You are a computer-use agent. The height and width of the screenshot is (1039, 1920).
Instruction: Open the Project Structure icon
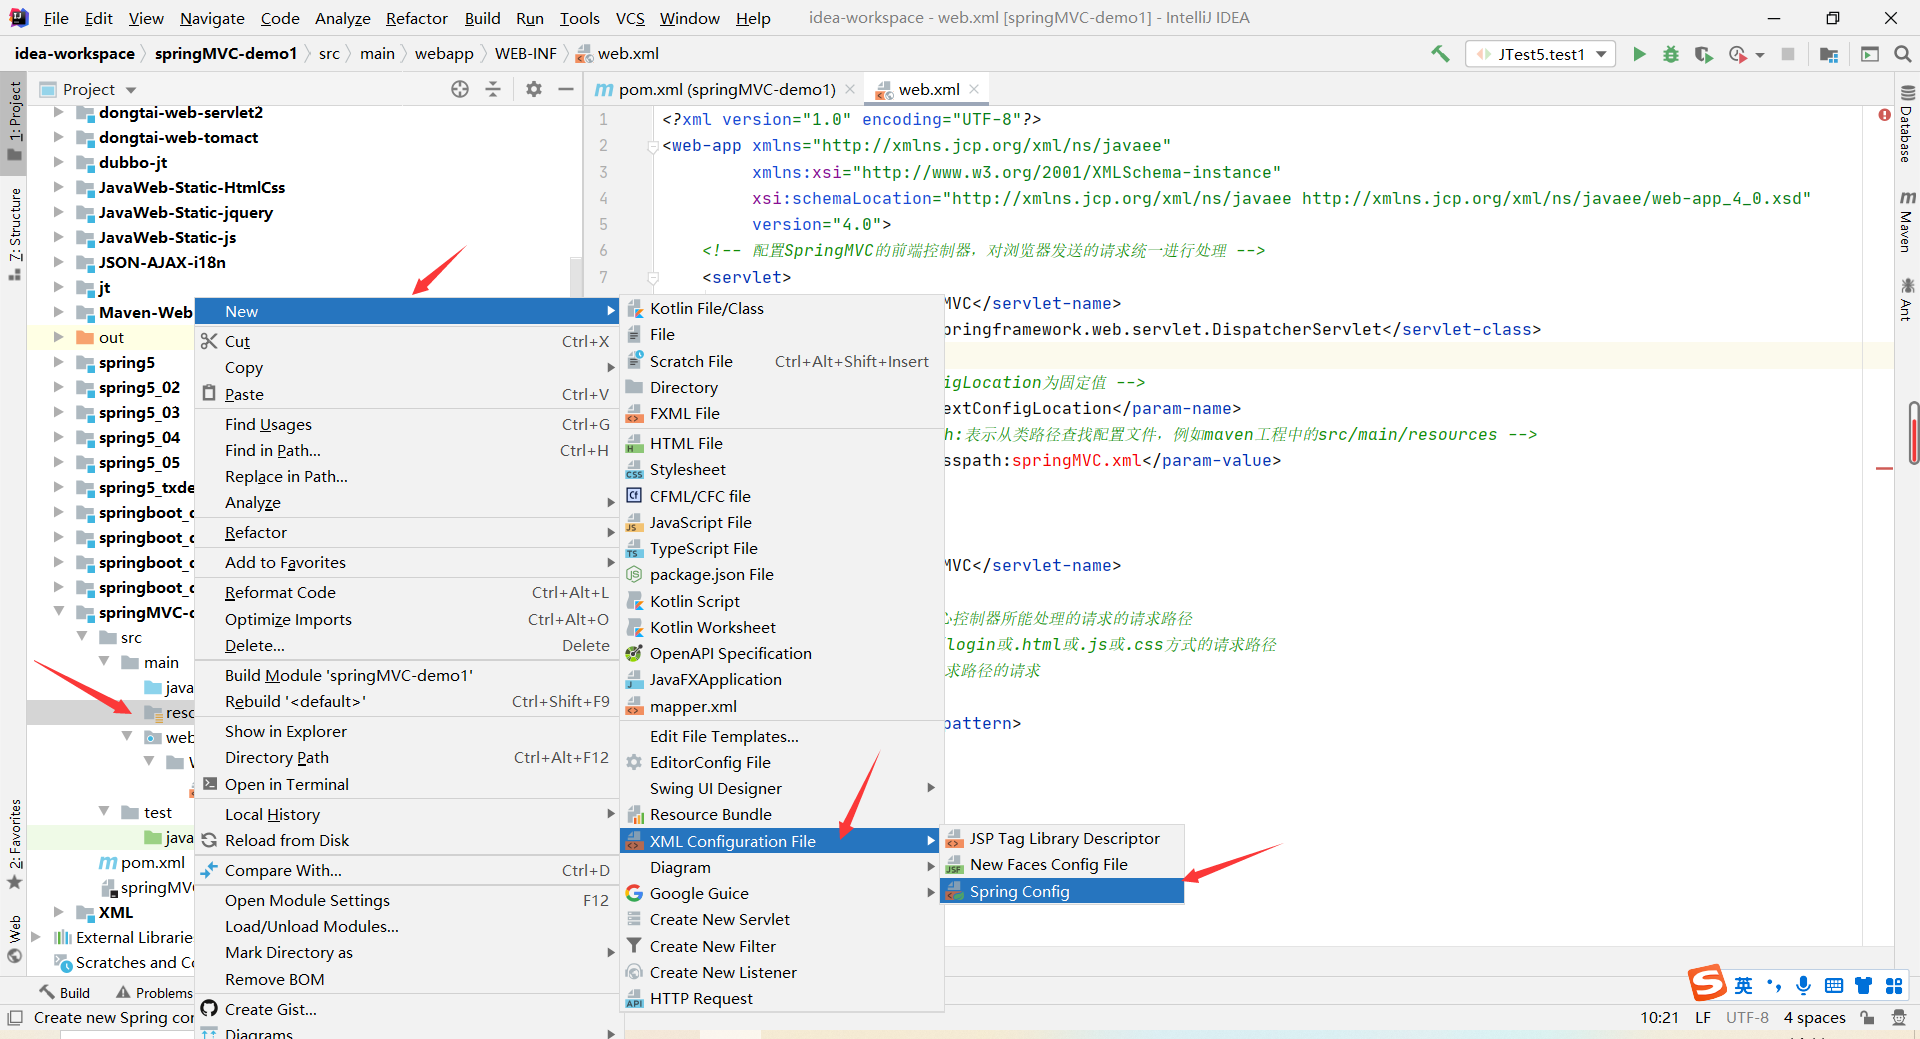pos(1829,54)
